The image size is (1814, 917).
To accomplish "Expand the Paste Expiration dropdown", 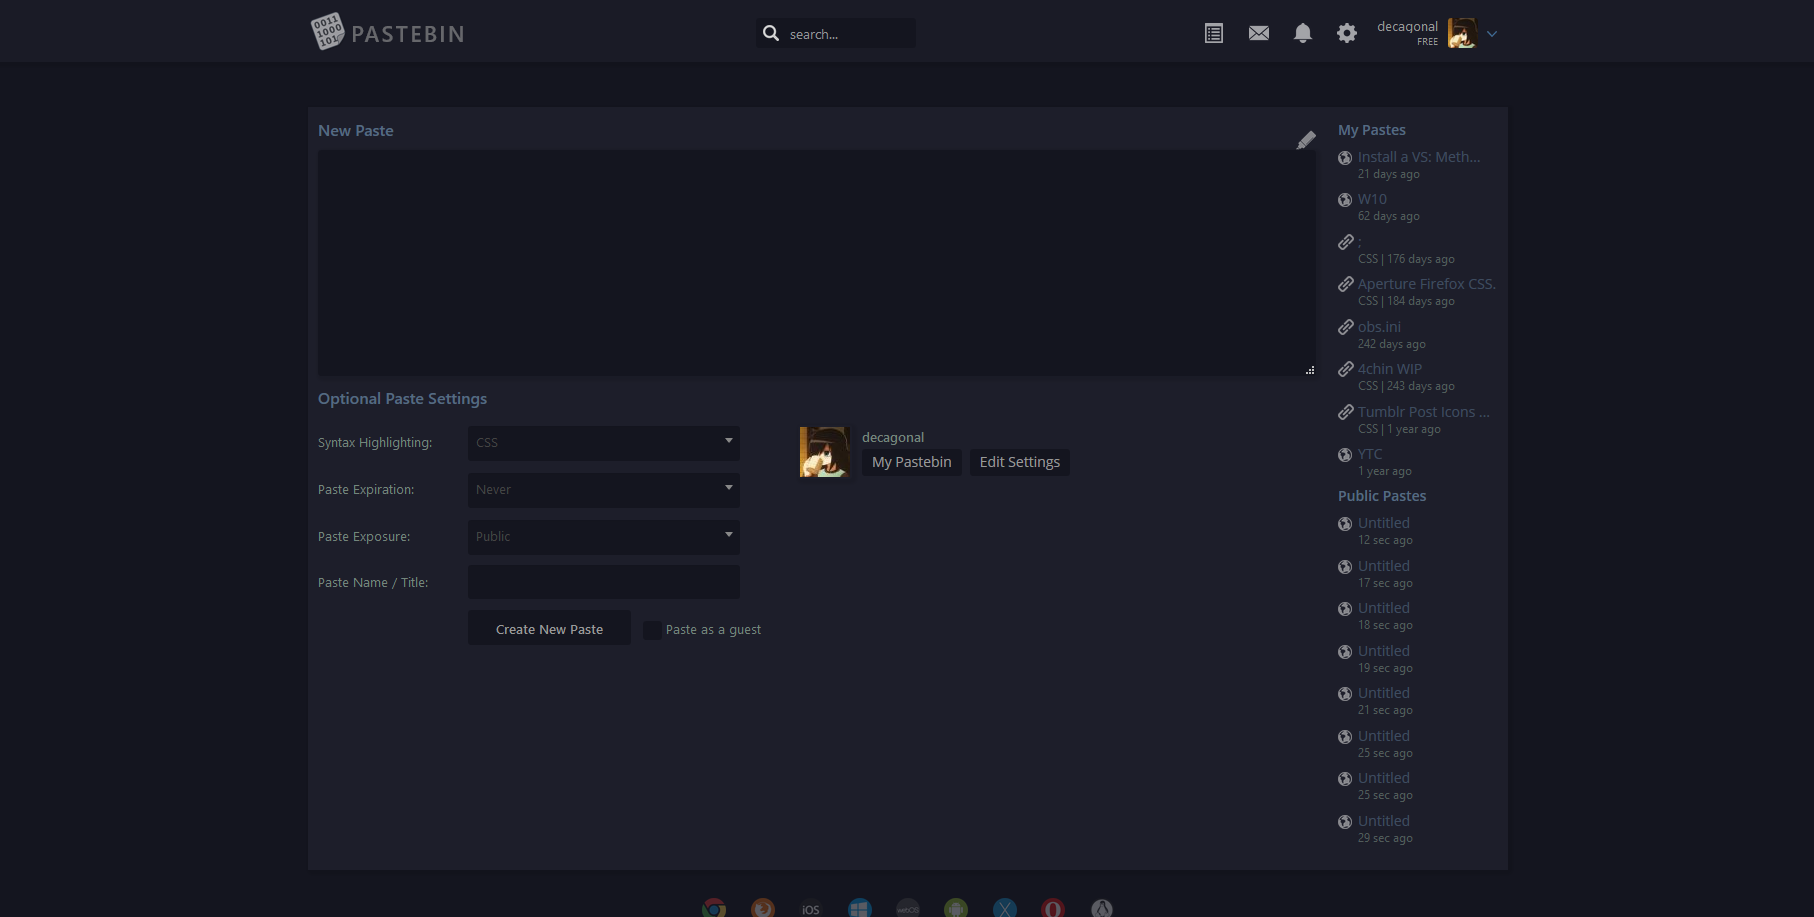I will [x=603, y=489].
